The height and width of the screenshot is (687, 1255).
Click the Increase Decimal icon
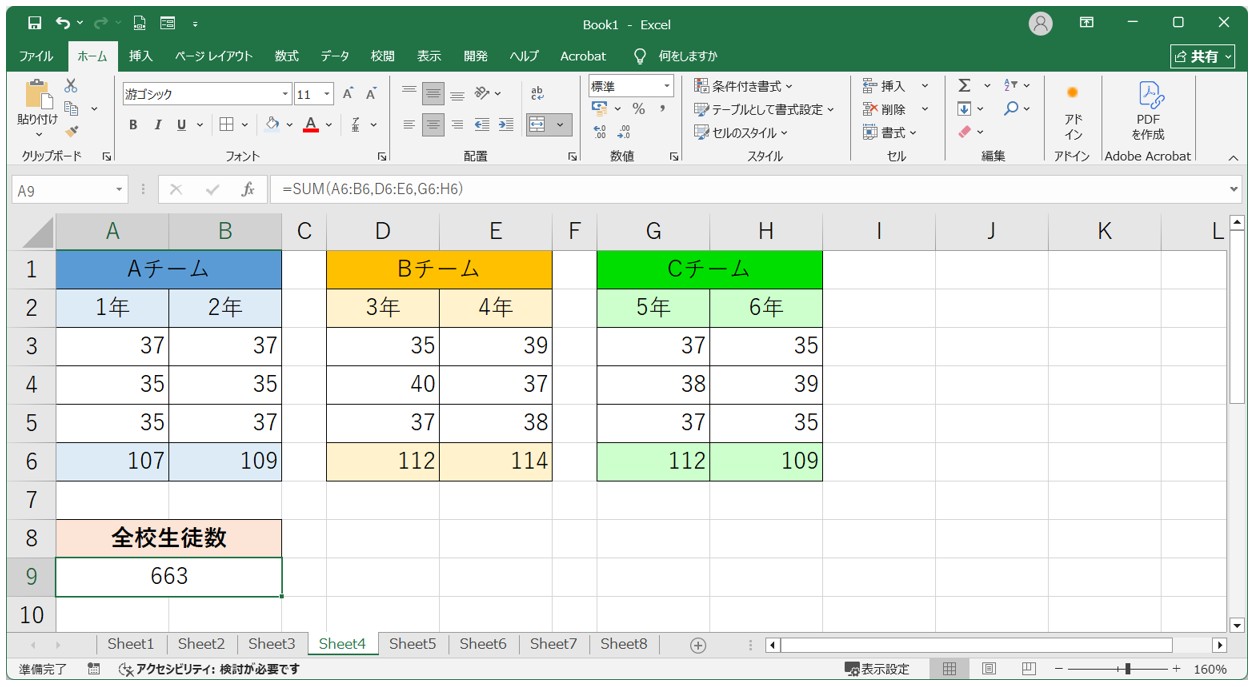click(x=600, y=131)
